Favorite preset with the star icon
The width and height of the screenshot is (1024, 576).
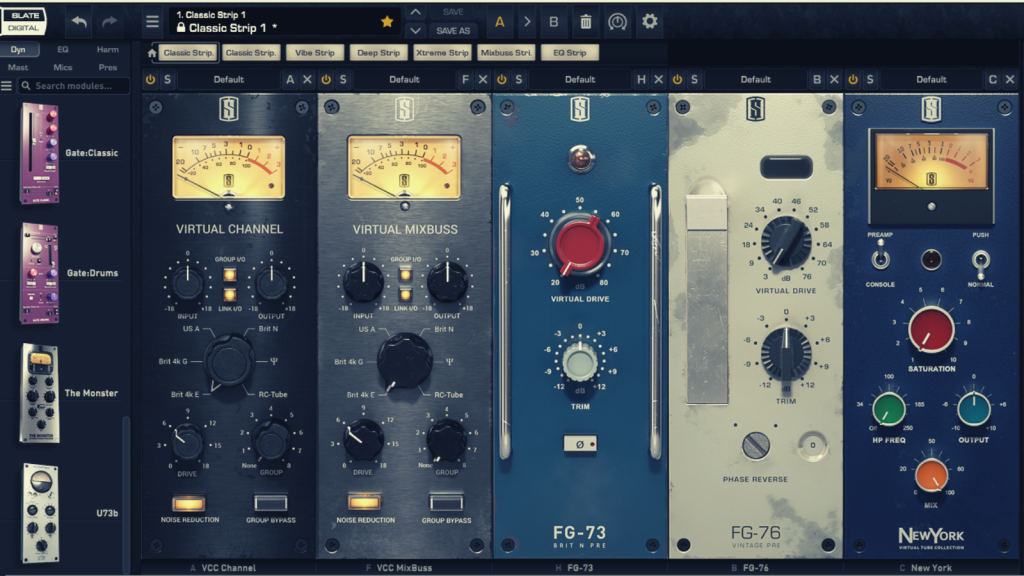387,22
